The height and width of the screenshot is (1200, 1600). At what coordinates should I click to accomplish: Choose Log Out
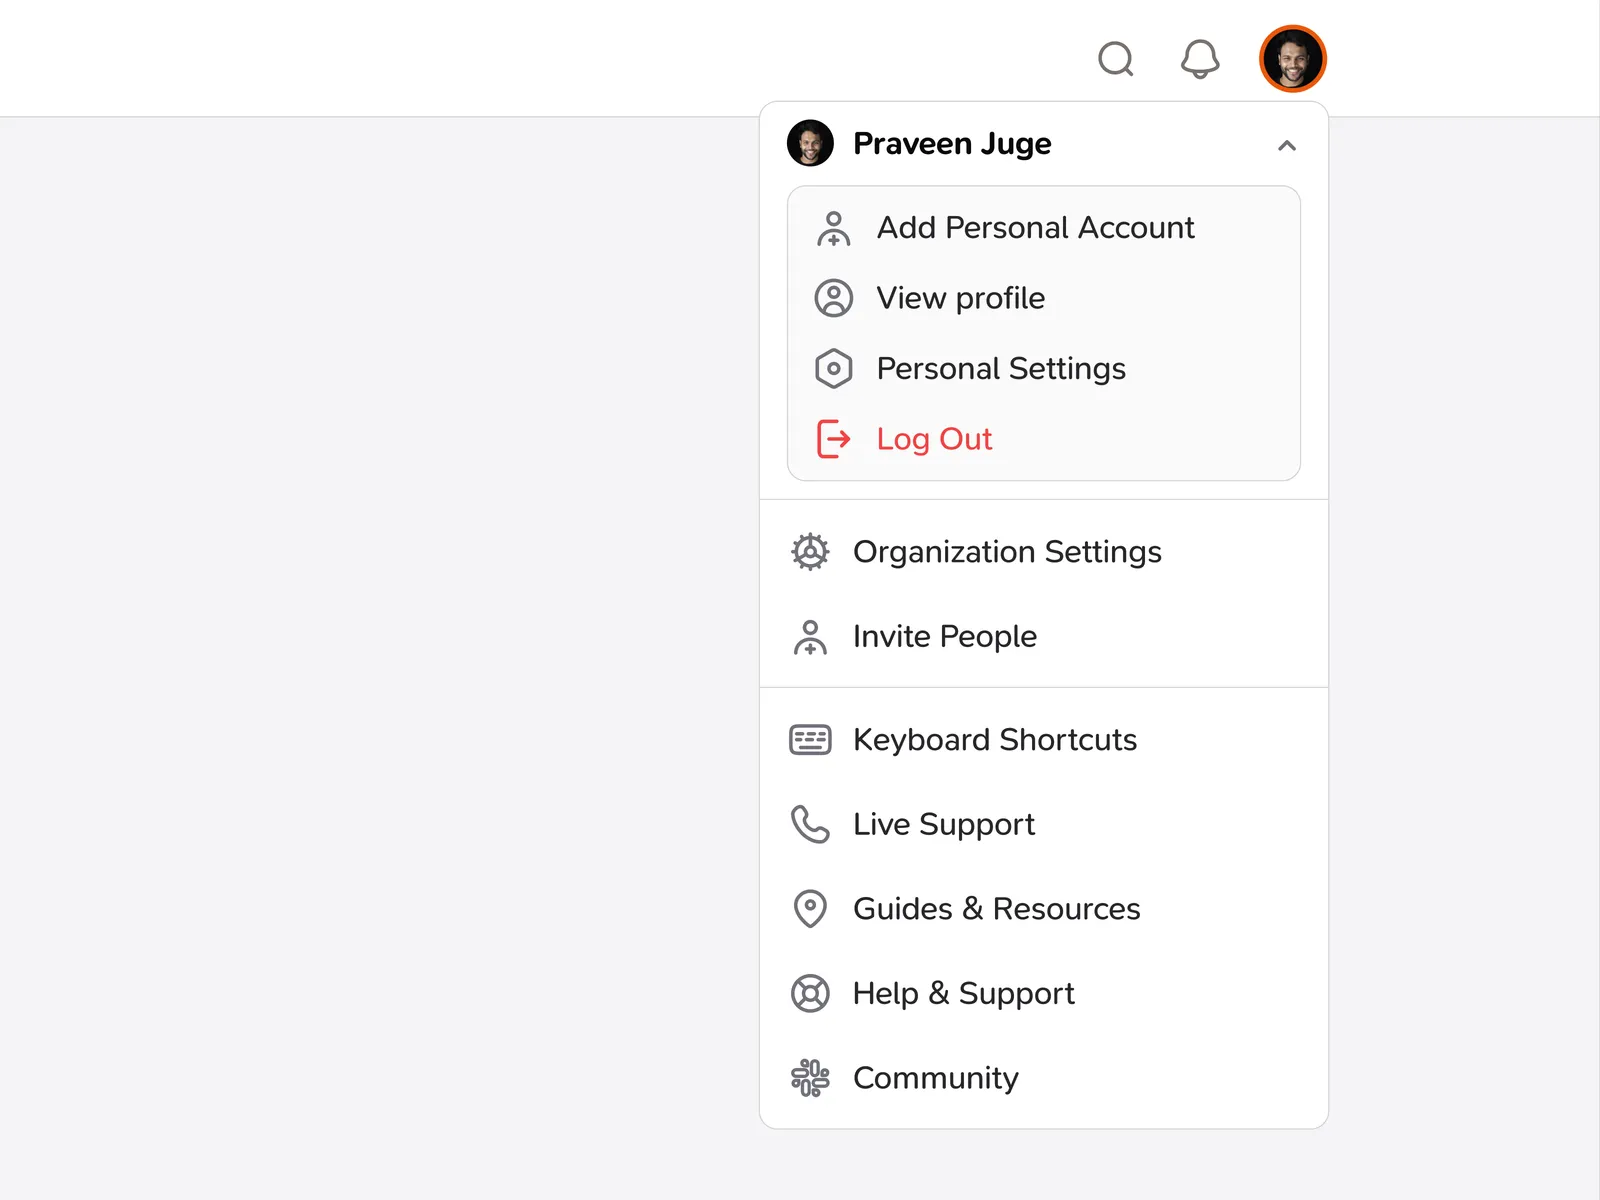(934, 439)
